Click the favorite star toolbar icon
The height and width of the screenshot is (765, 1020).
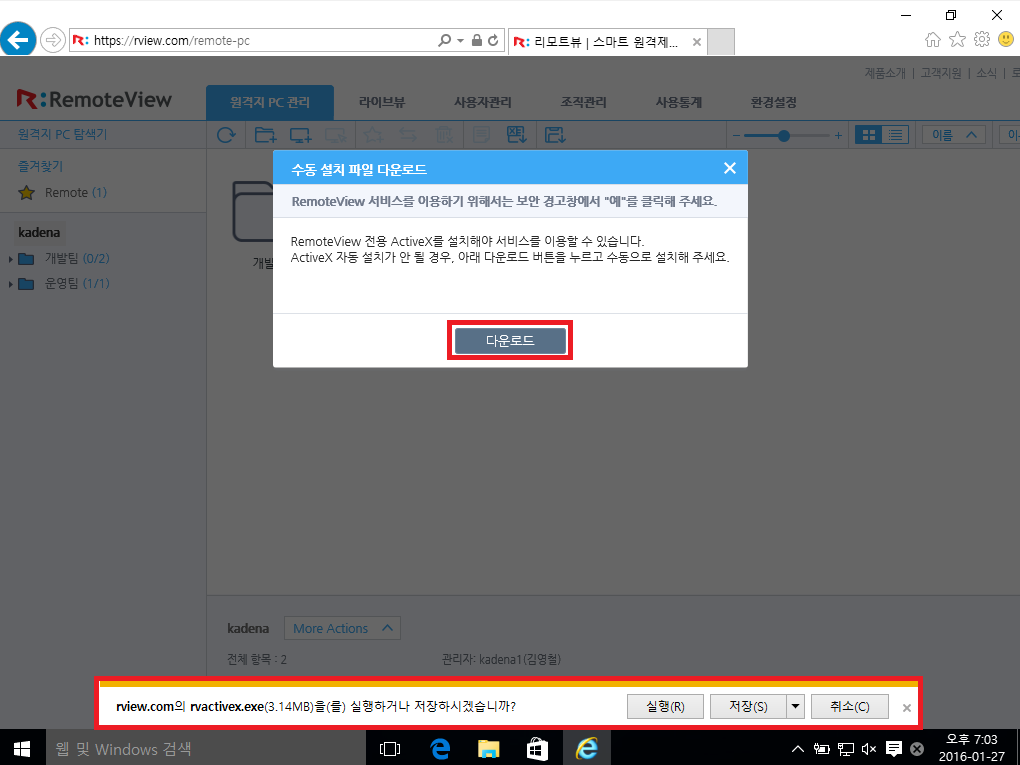coord(373,135)
